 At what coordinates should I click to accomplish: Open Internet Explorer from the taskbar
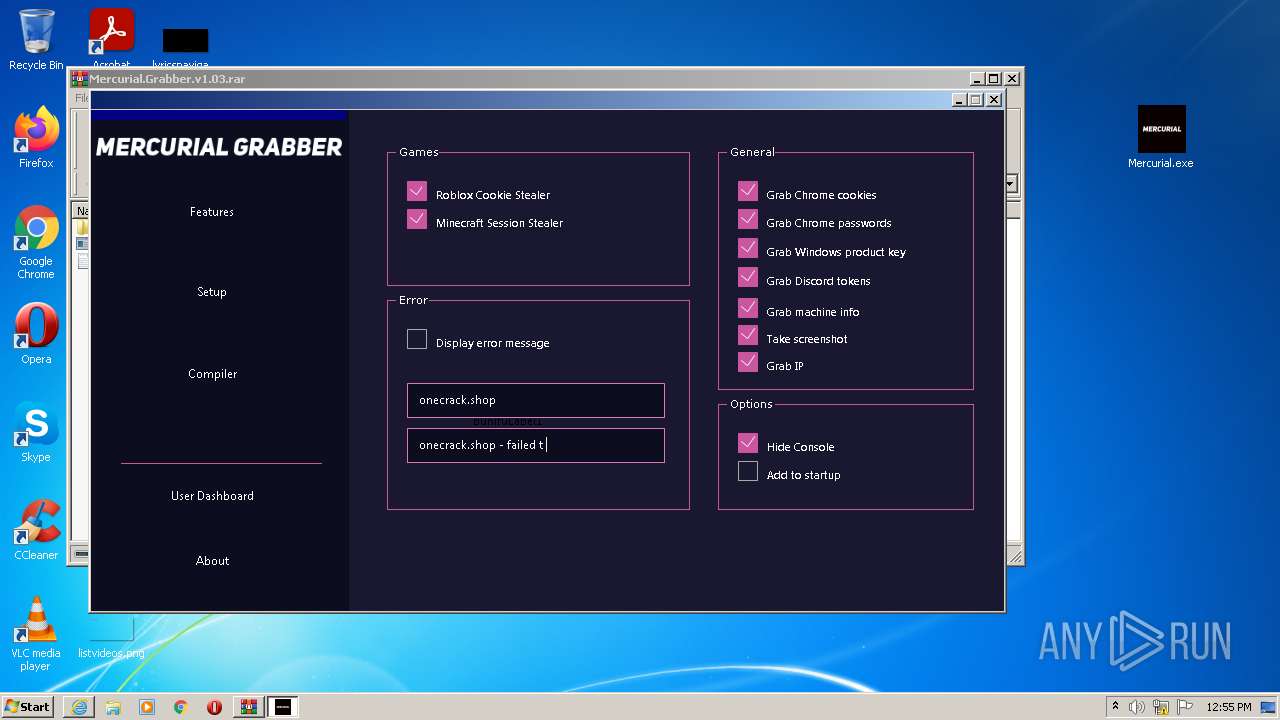click(79, 707)
